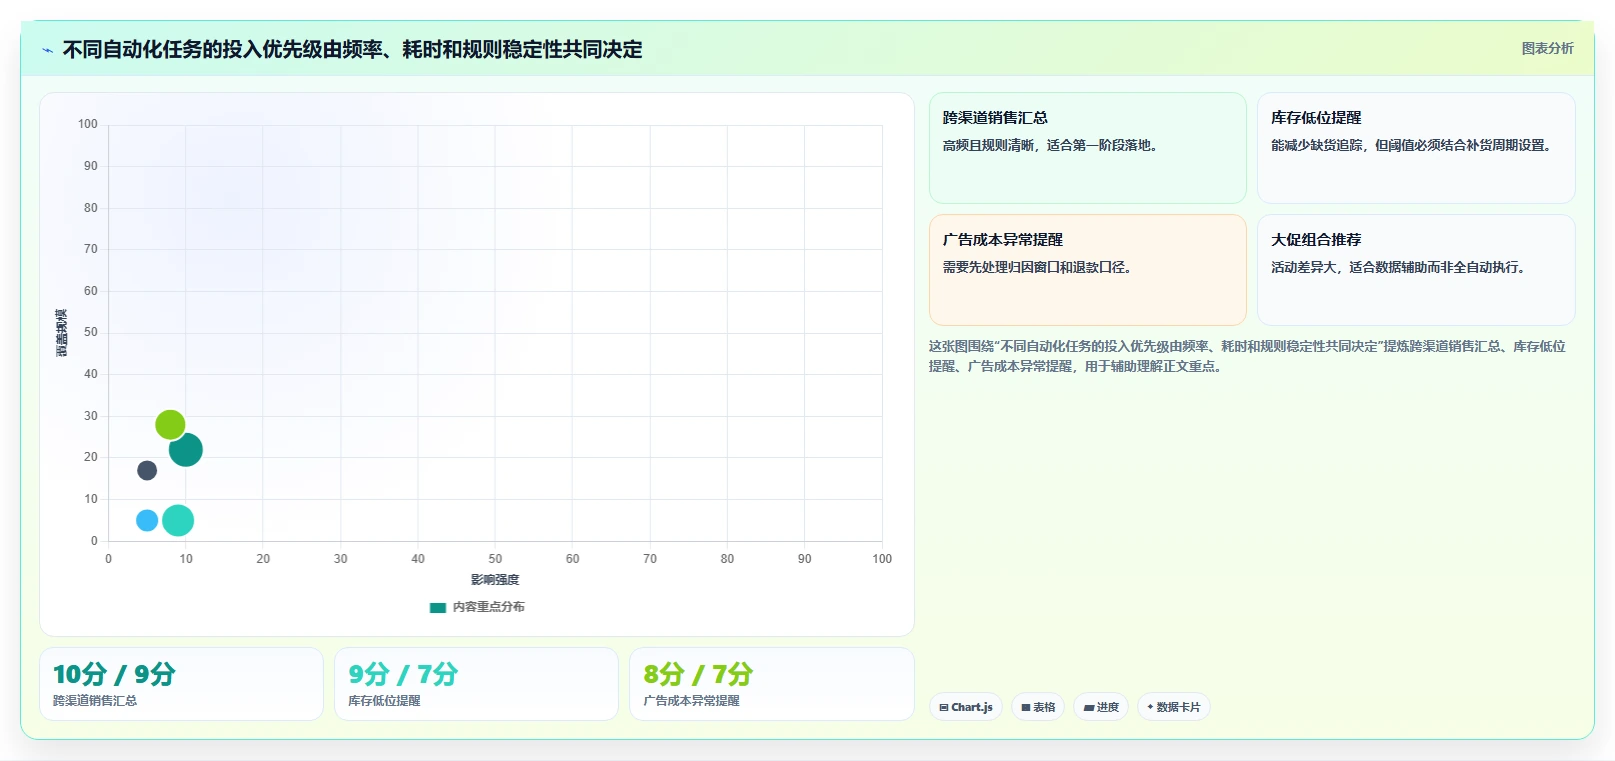Screen dimensions: 1615x761
Task: Click description 高频且规则清晰，适合第一阶段落地
Action: (x=1052, y=145)
